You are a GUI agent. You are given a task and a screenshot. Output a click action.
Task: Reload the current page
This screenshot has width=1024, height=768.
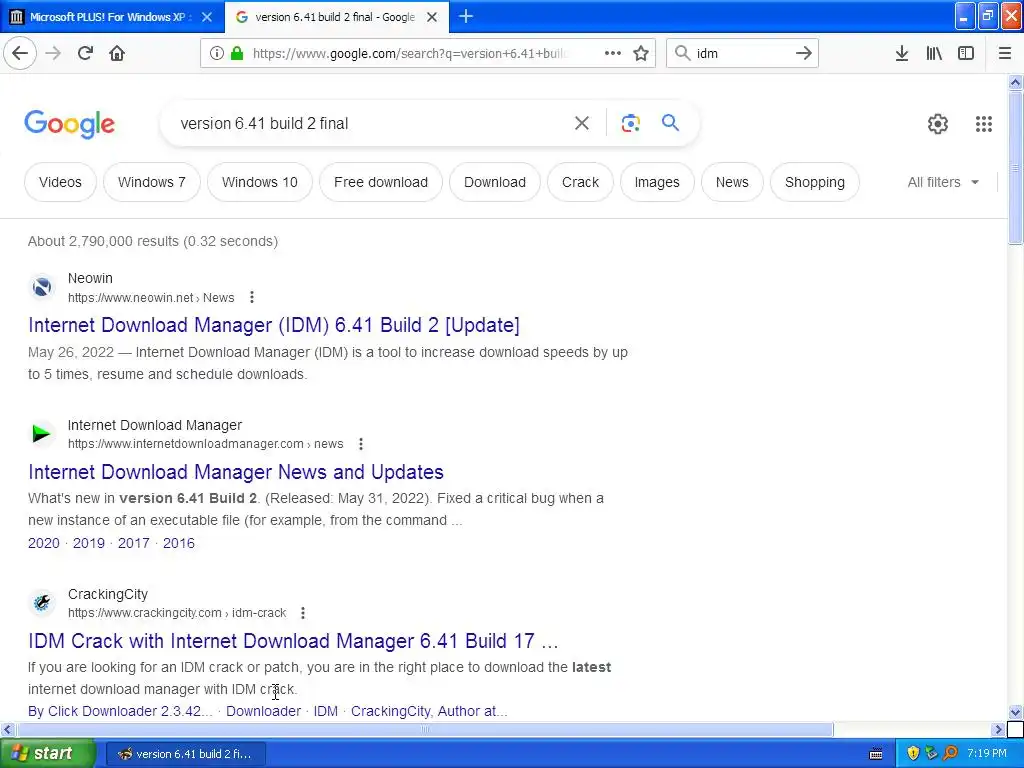coord(85,53)
